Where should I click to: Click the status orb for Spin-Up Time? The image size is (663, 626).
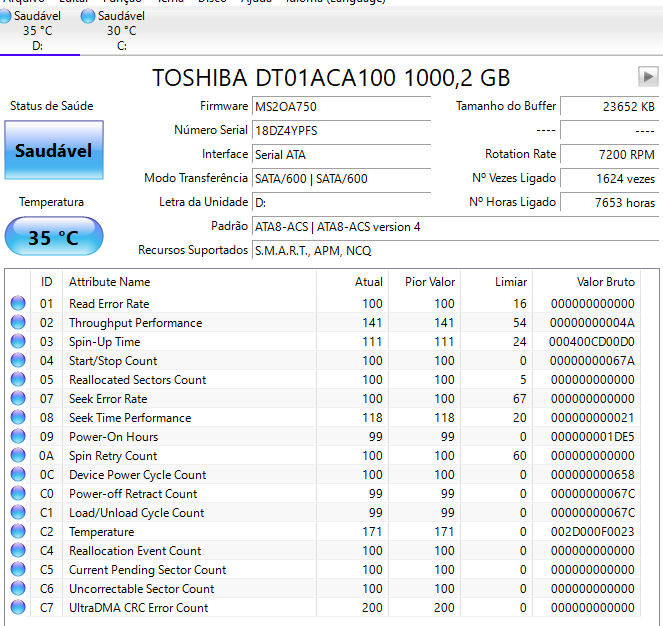pyautogui.click(x=18, y=341)
